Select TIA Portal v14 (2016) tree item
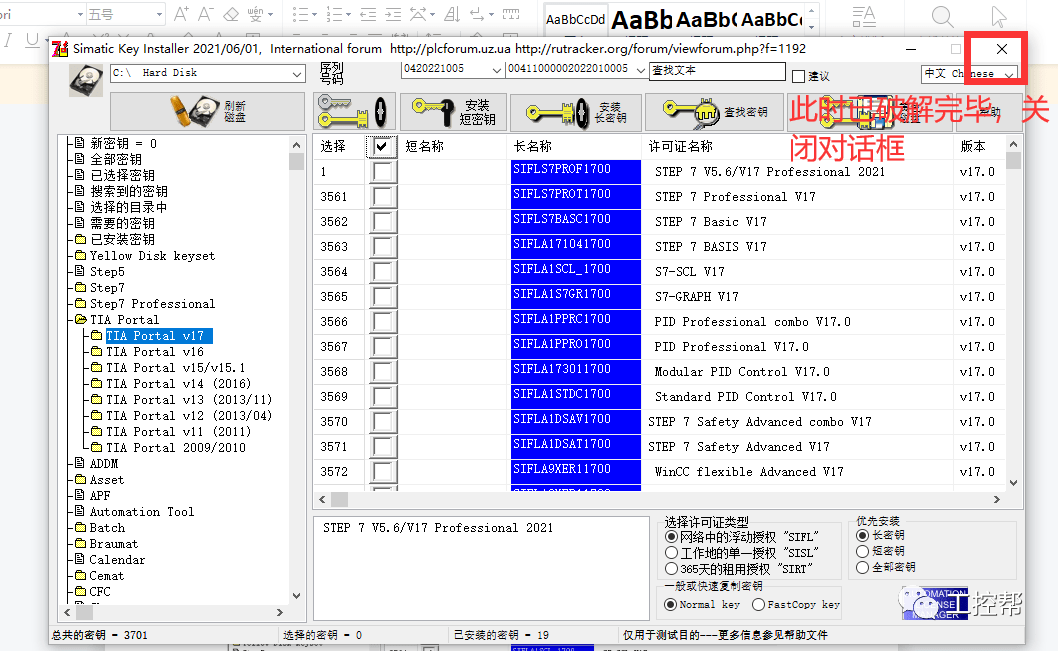Screen dimensions: 1058x651 coord(179,384)
